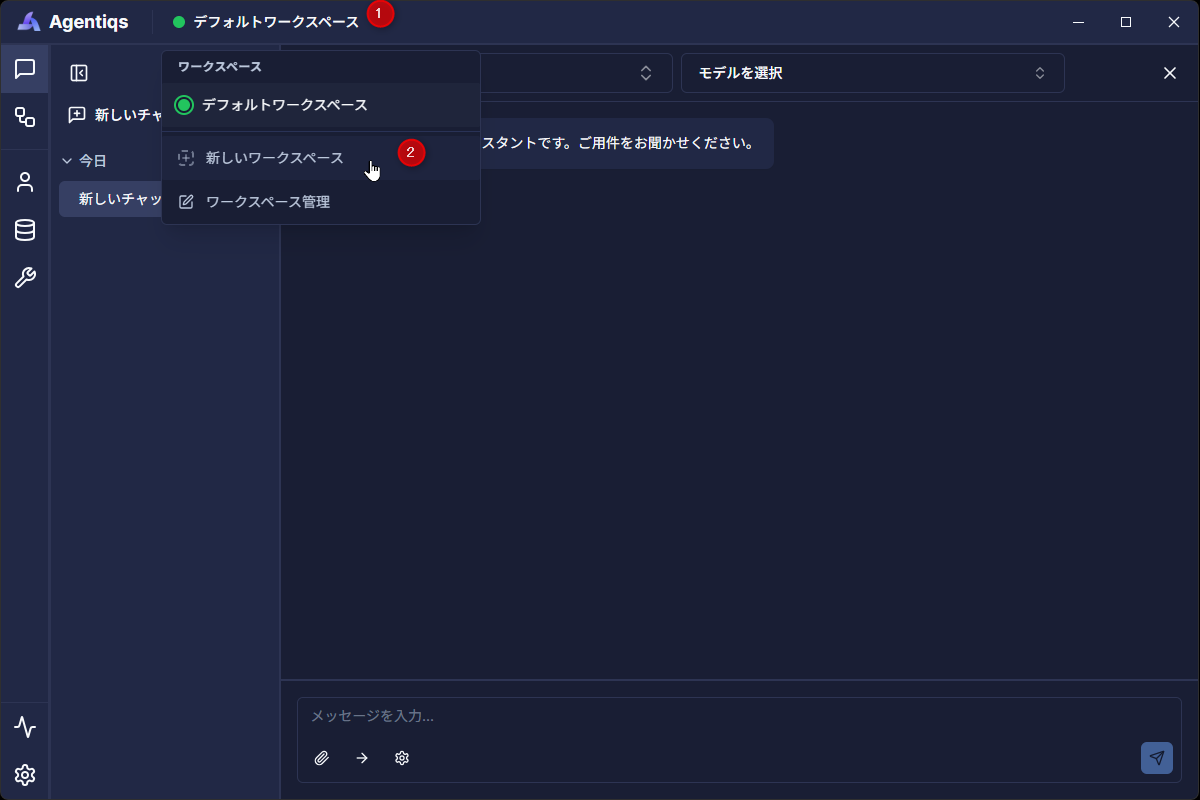Image resolution: width=1200 pixels, height=800 pixels.
Task: Click the paperclip attach file icon
Action: 322,758
